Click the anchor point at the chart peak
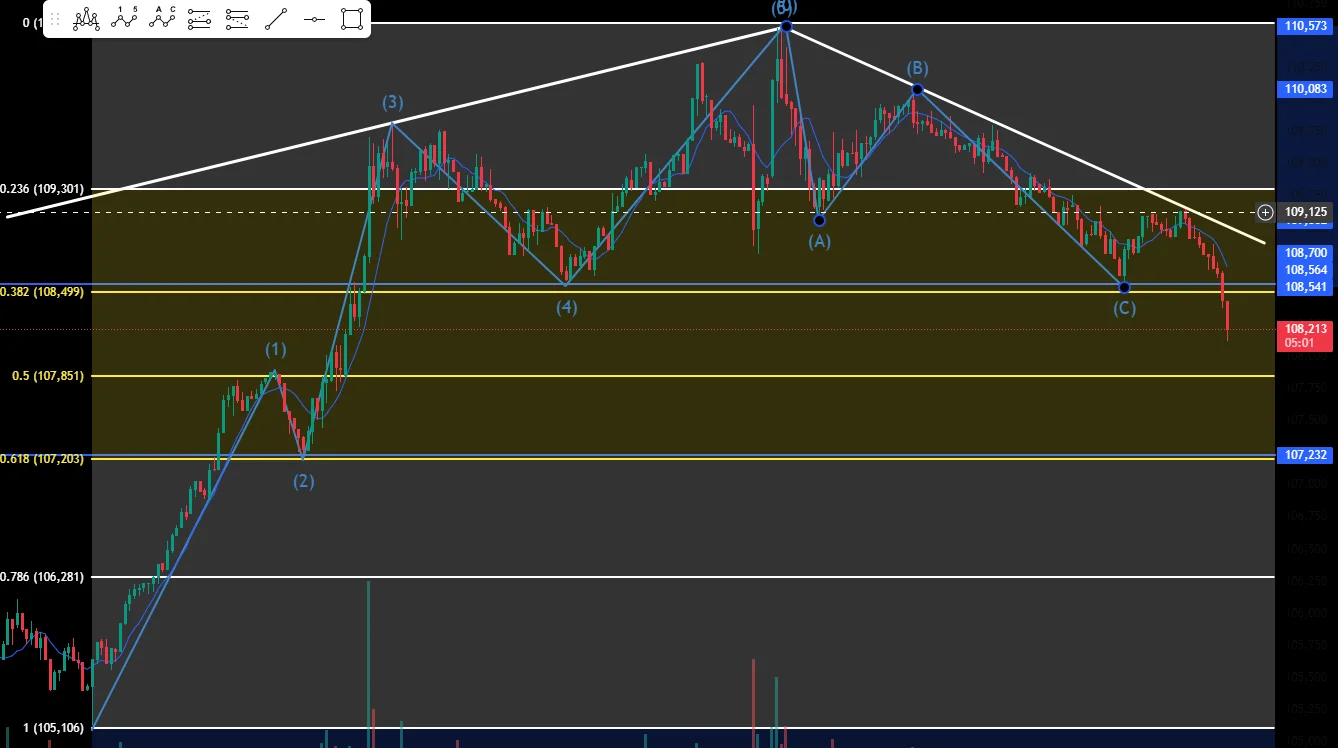The image size is (1338, 748). (x=786, y=26)
